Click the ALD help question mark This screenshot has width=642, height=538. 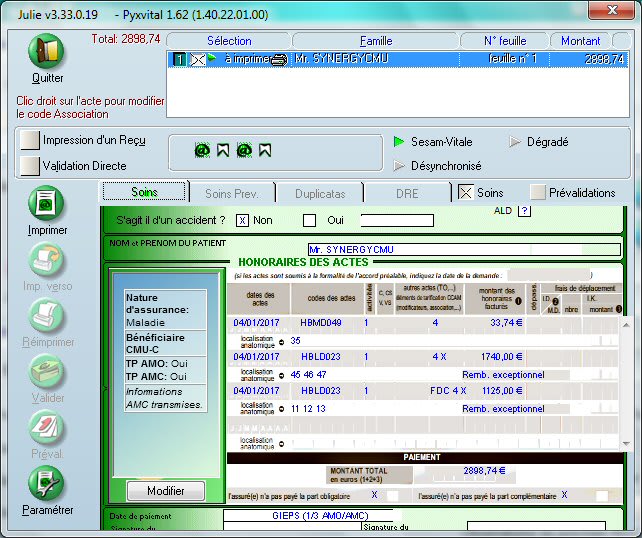(525, 211)
